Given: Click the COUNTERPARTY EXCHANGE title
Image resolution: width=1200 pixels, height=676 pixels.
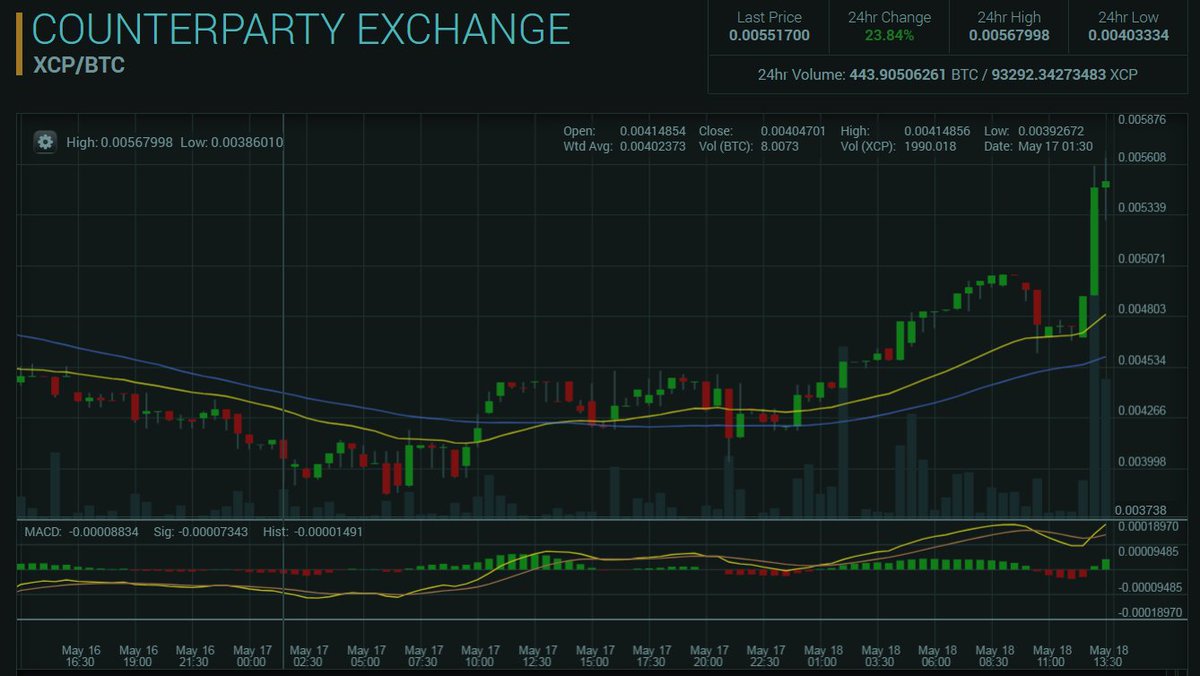Looking at the screenshot, I should 301,29.
